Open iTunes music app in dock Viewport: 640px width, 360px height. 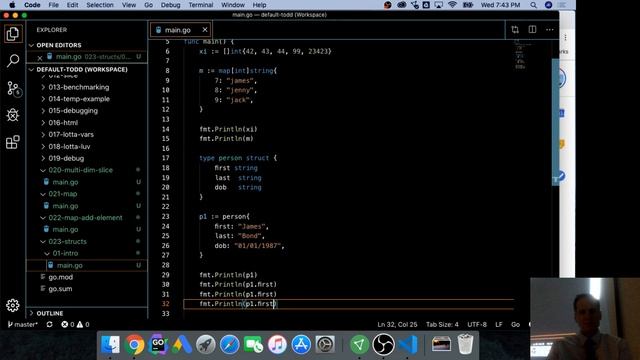click(277, 344)
